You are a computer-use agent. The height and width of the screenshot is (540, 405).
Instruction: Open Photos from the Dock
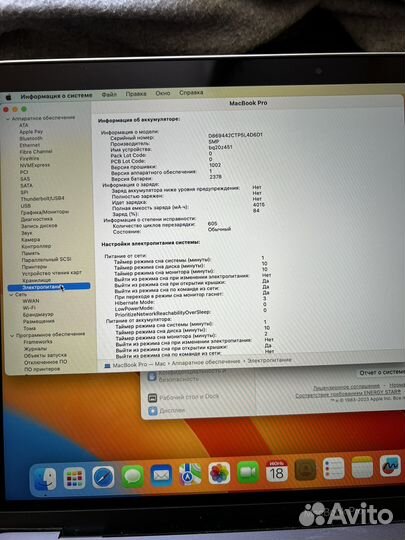219,473
